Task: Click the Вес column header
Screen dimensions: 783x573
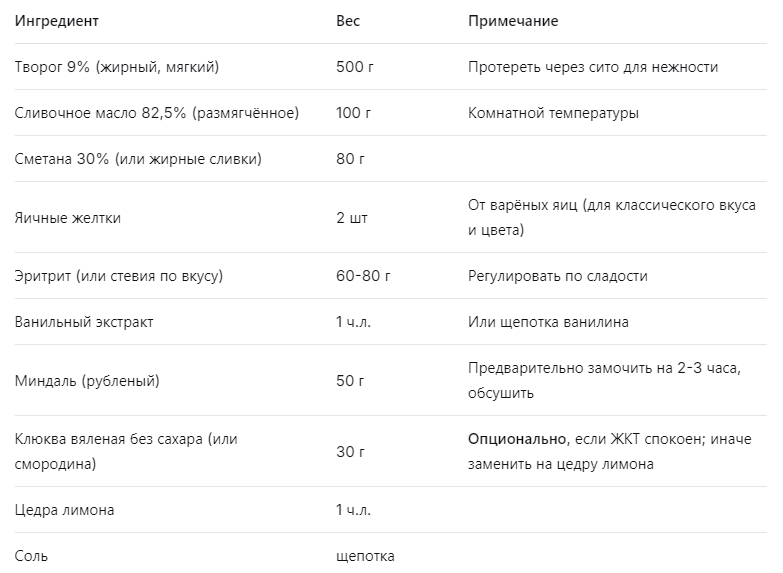Action: click(348, 21)
